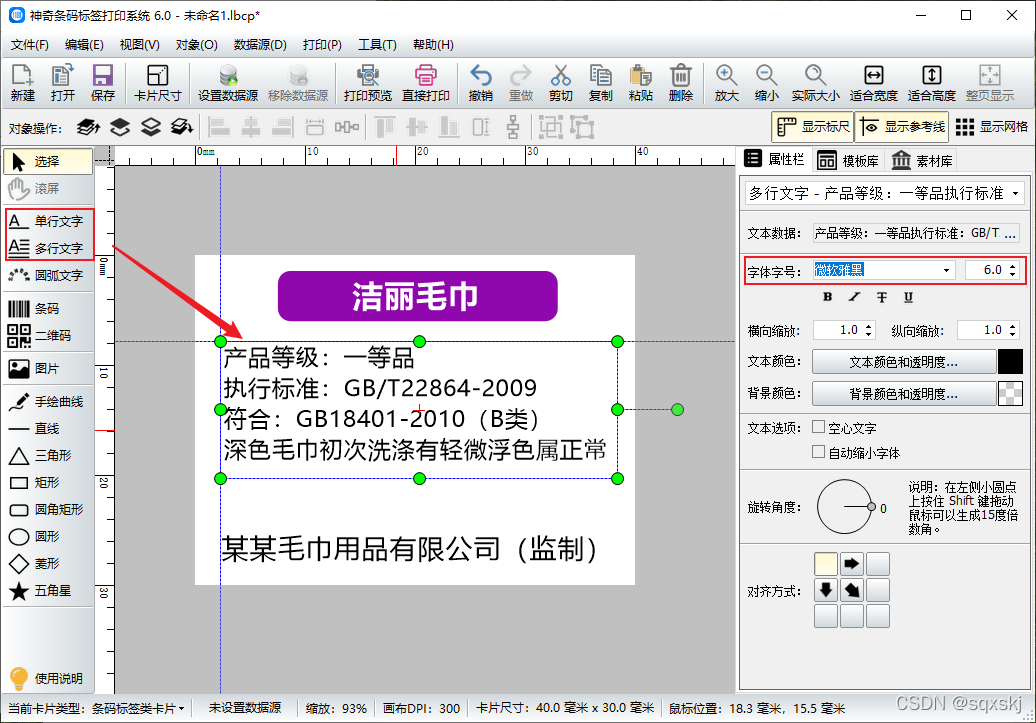Screen dimensions: 1036x723
Task: Toggle italic text style
Action: point(854,297)
